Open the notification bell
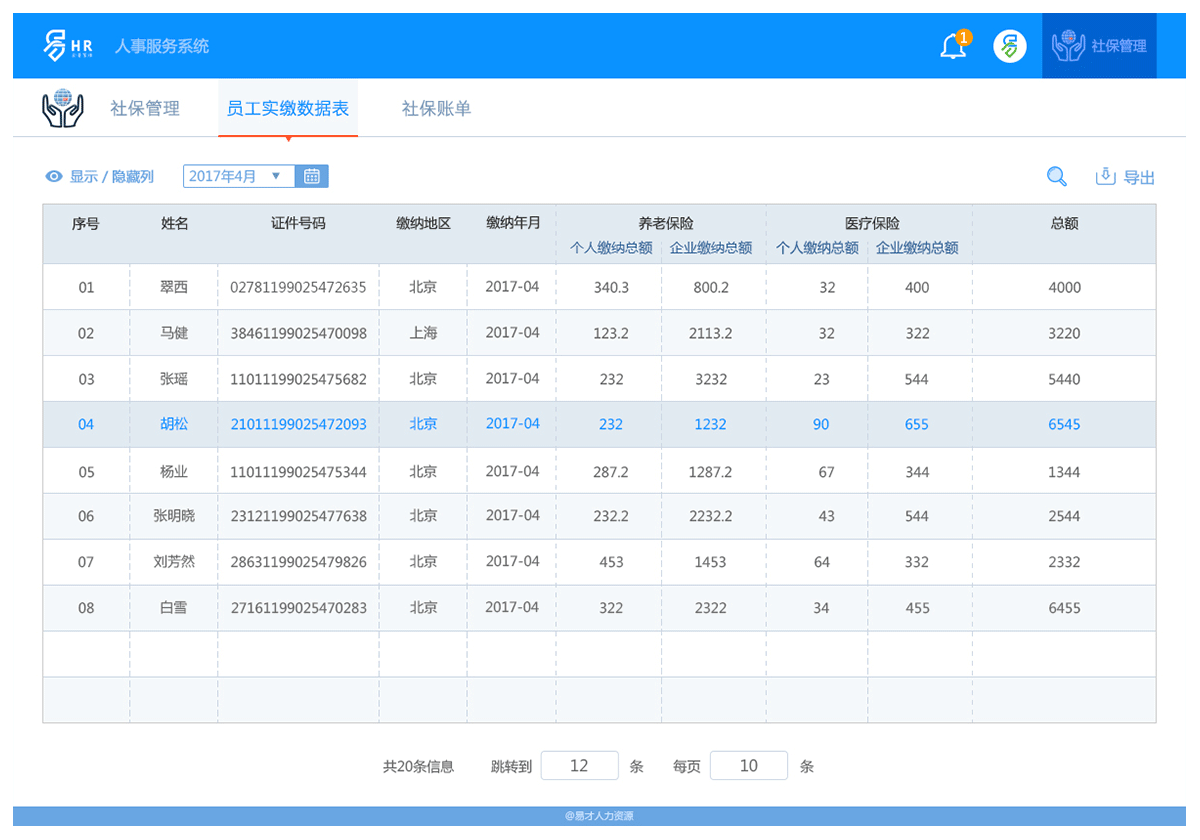 tap(954, 46)
